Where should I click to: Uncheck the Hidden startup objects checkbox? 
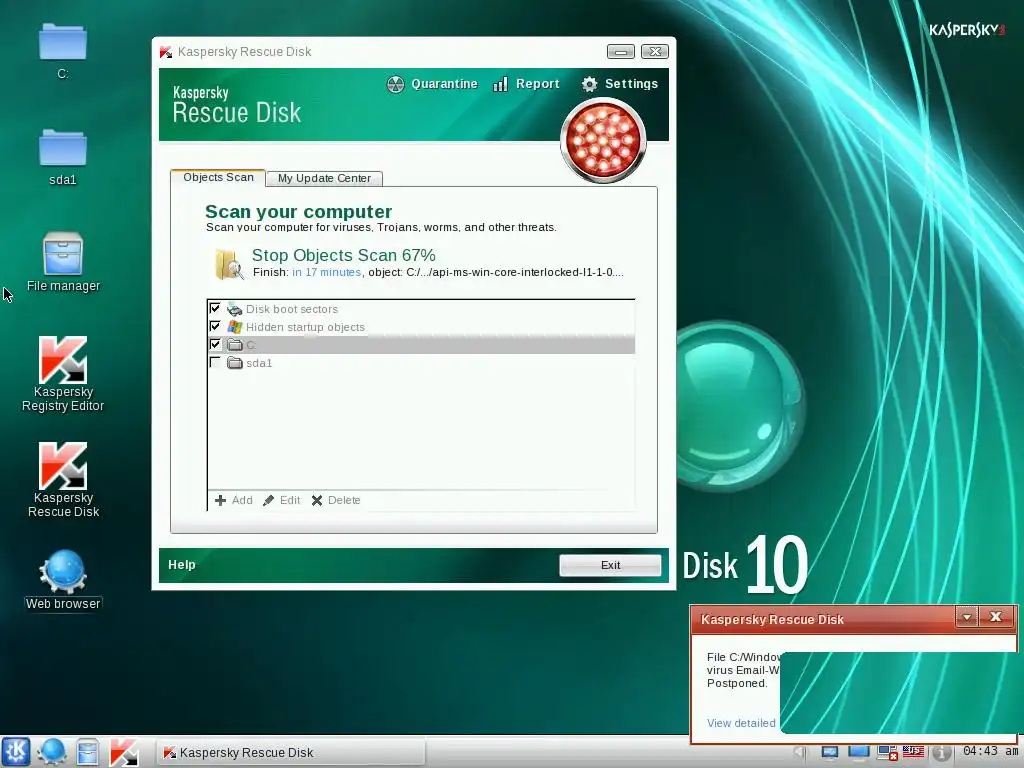point(215,326)
